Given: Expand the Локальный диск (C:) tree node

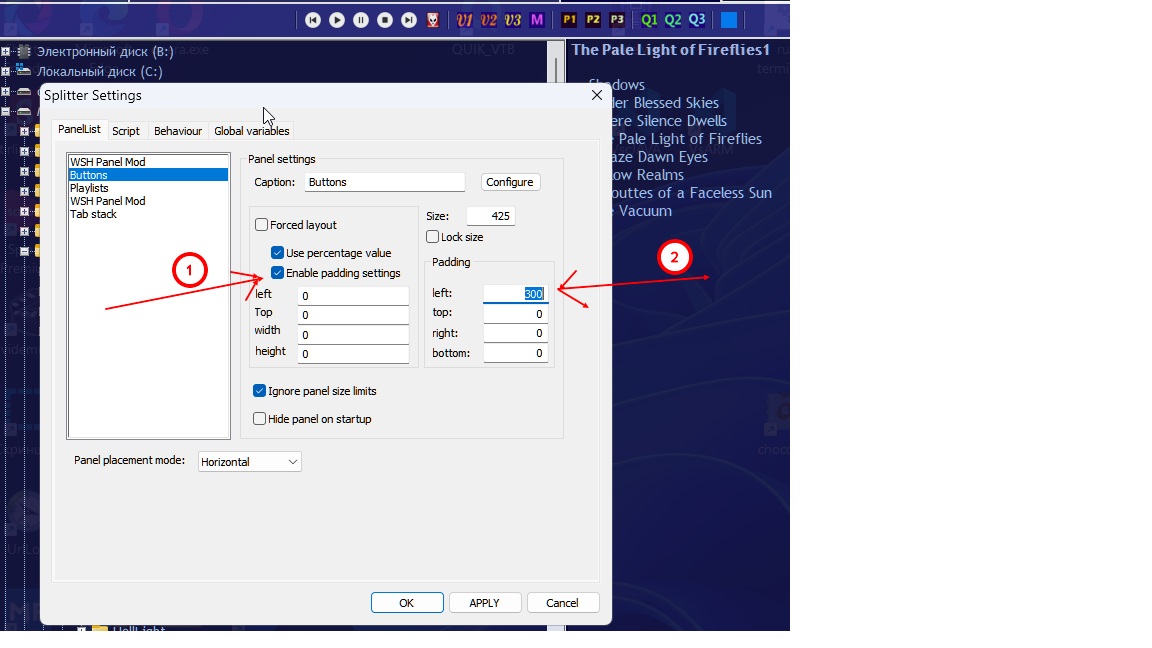Looking at the screenshot, I should point(6,71).
